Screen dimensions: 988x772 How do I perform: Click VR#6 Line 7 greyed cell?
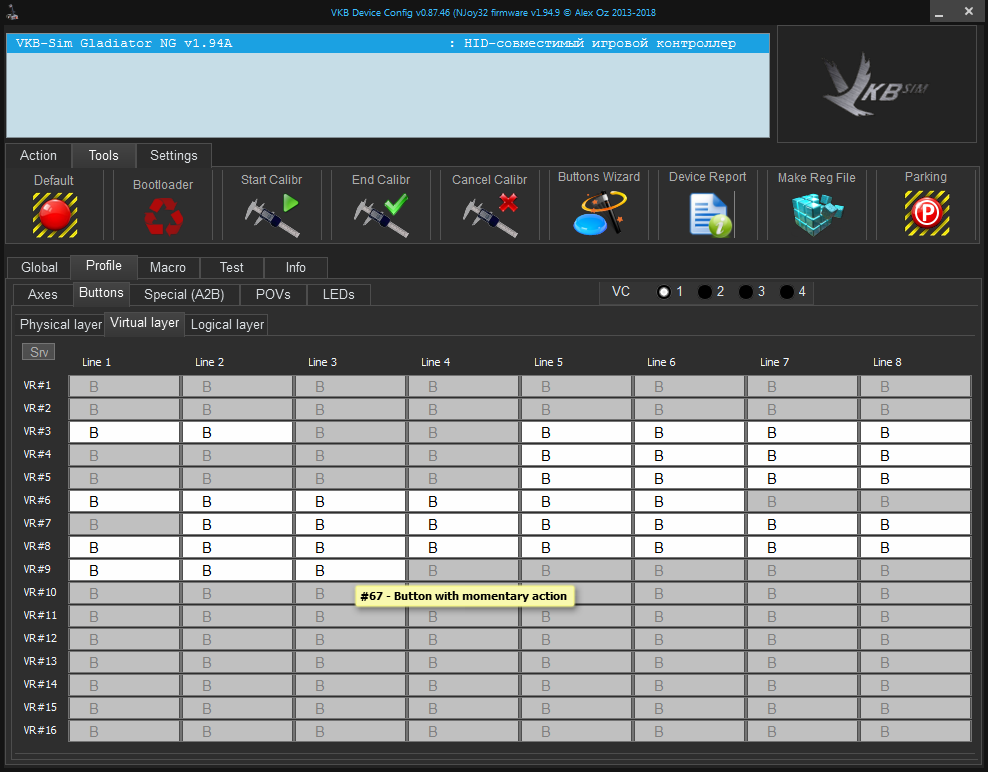pos(802,501)
